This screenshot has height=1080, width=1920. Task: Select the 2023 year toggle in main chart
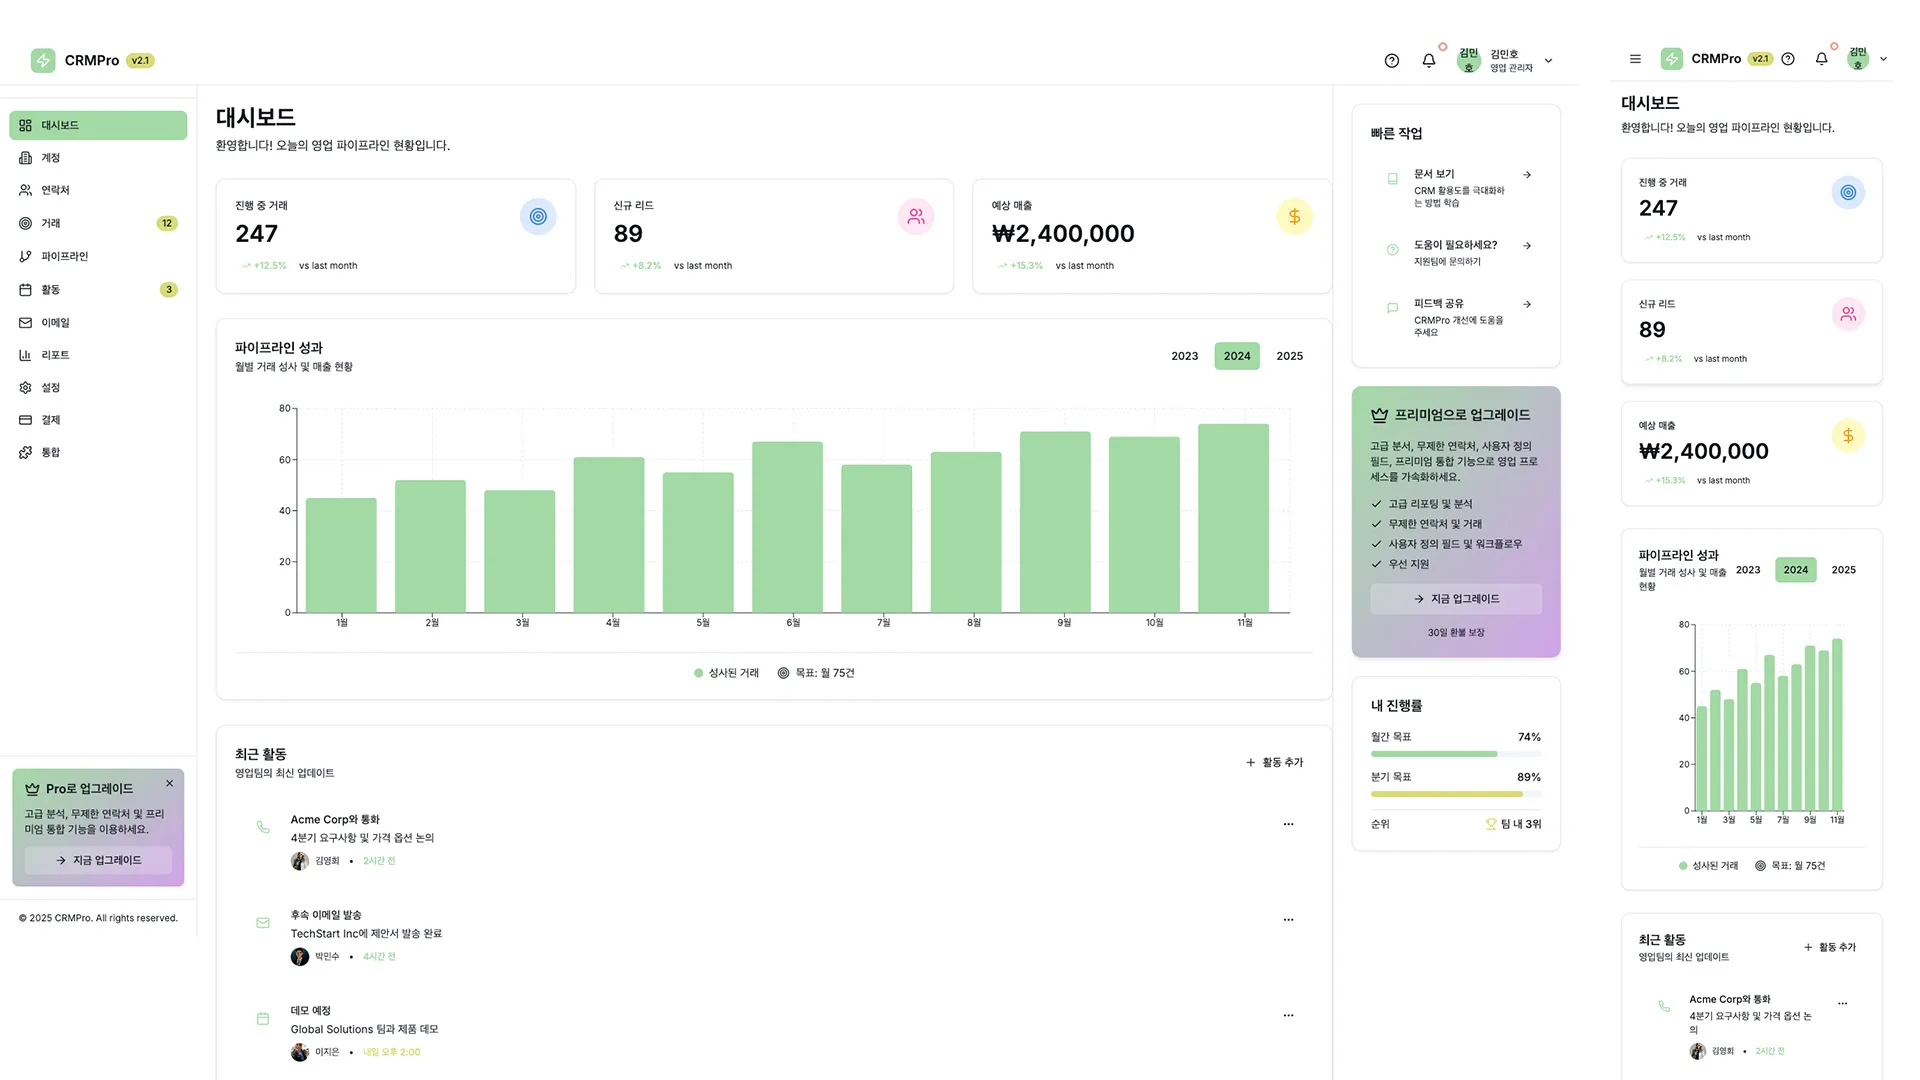[x=1184, y=356]
